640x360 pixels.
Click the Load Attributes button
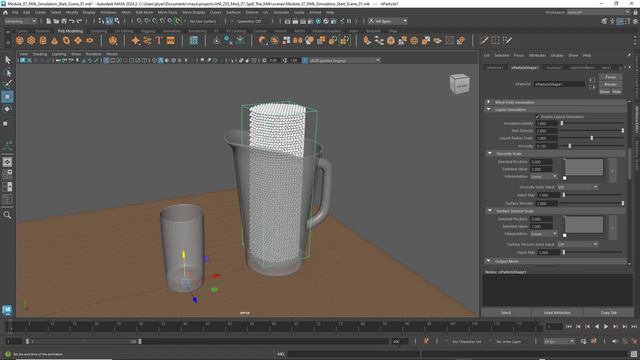557,313
